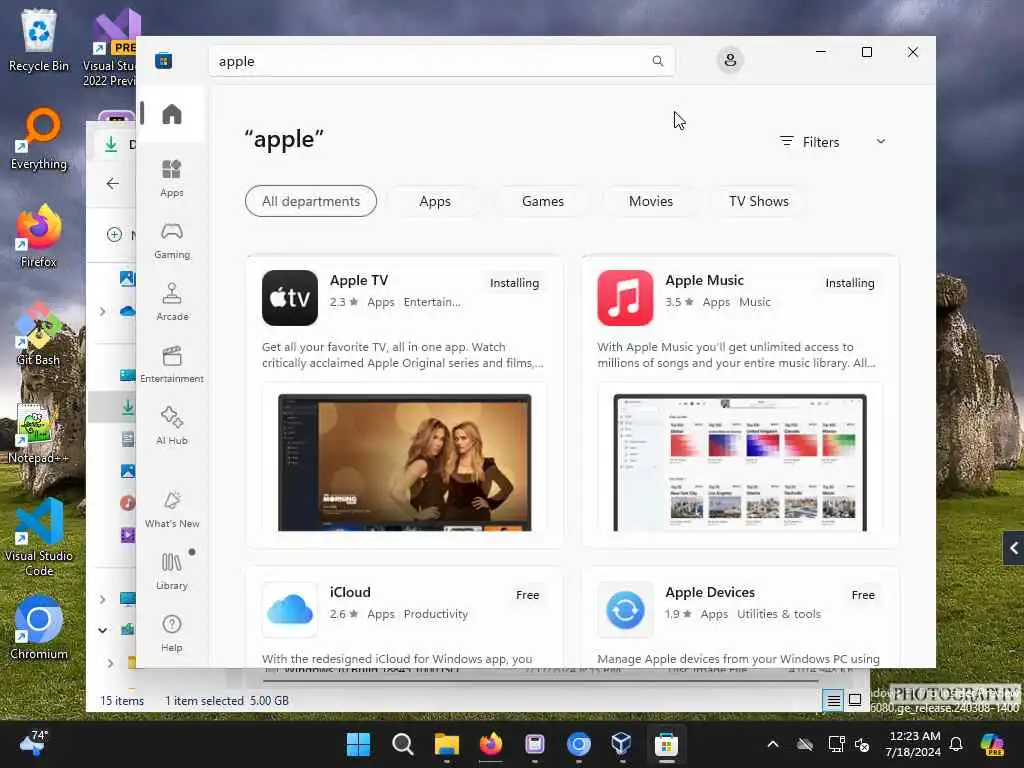Click the search magnifier icon in Store
1024x768 pixels.
658,61
